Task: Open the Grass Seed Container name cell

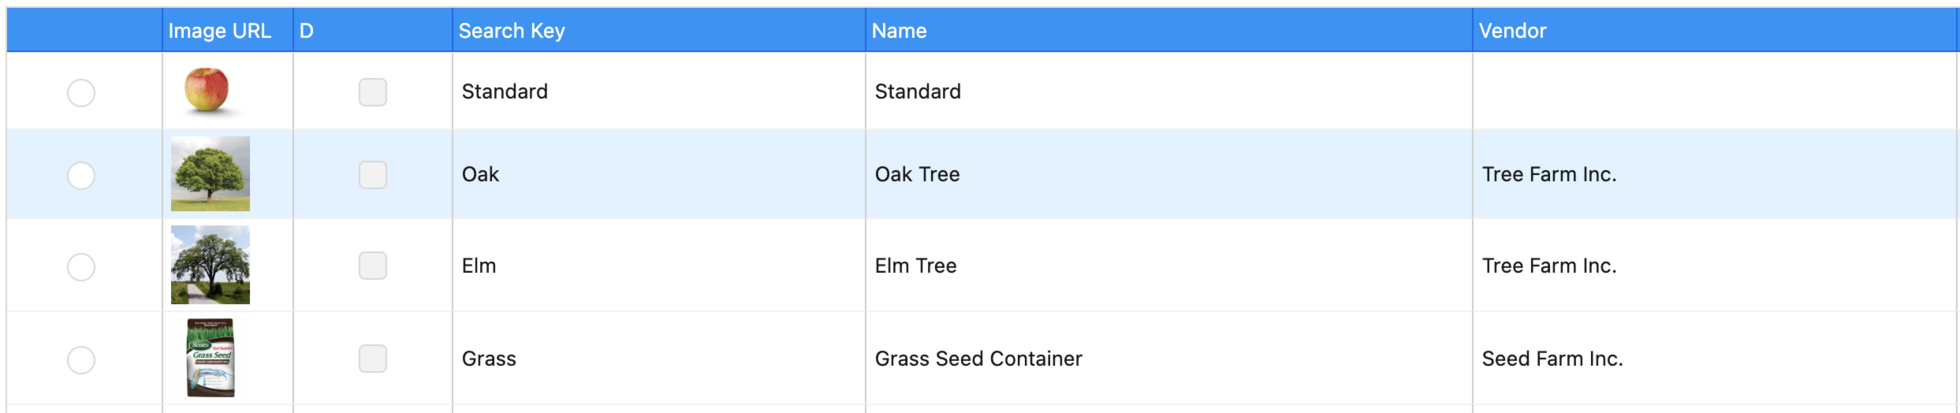Action: pyautogui.click(x=978, y=359)
